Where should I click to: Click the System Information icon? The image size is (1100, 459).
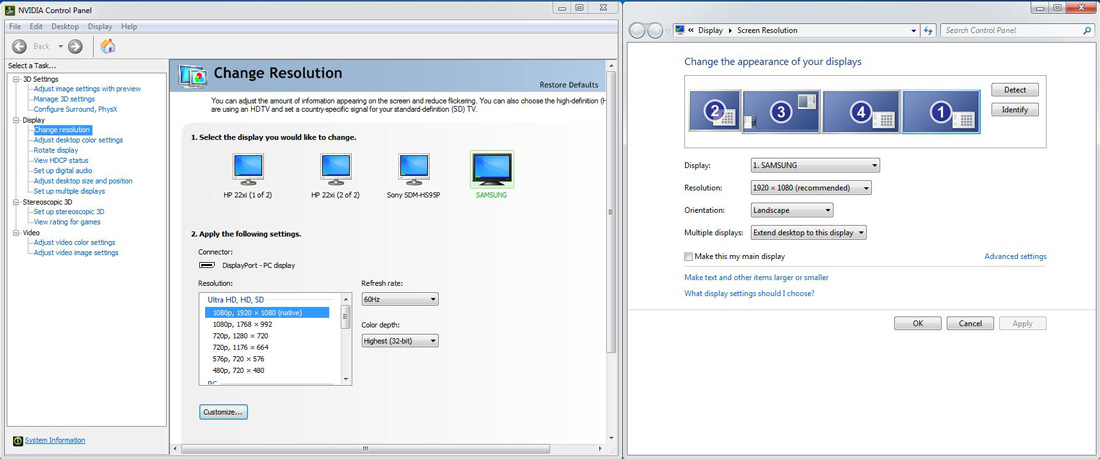[x=18, y=441]
